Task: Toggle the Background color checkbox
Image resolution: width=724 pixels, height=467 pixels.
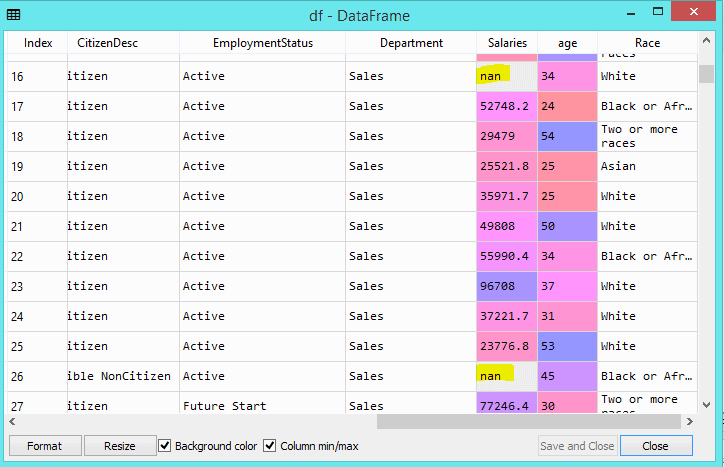Action: [x=166, y=446]
